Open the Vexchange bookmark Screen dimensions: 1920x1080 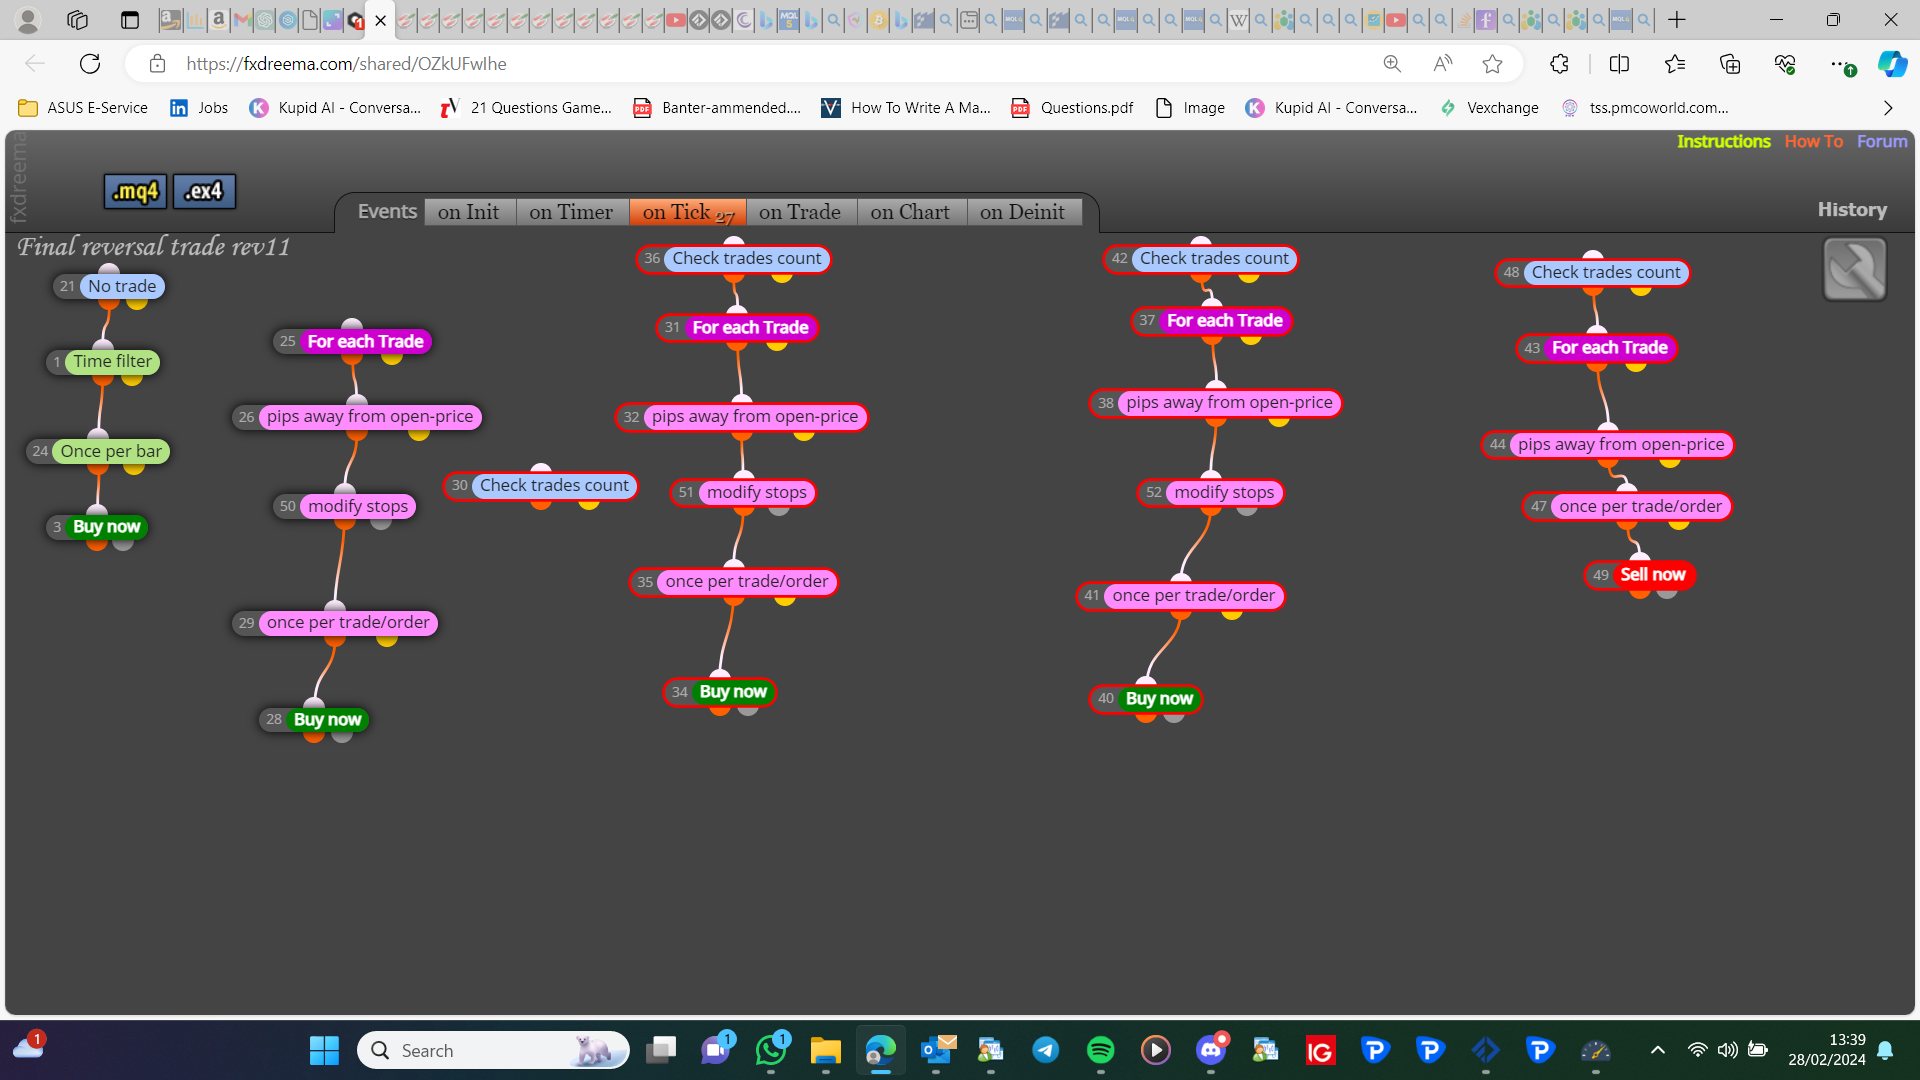(x=1489, y=108)
